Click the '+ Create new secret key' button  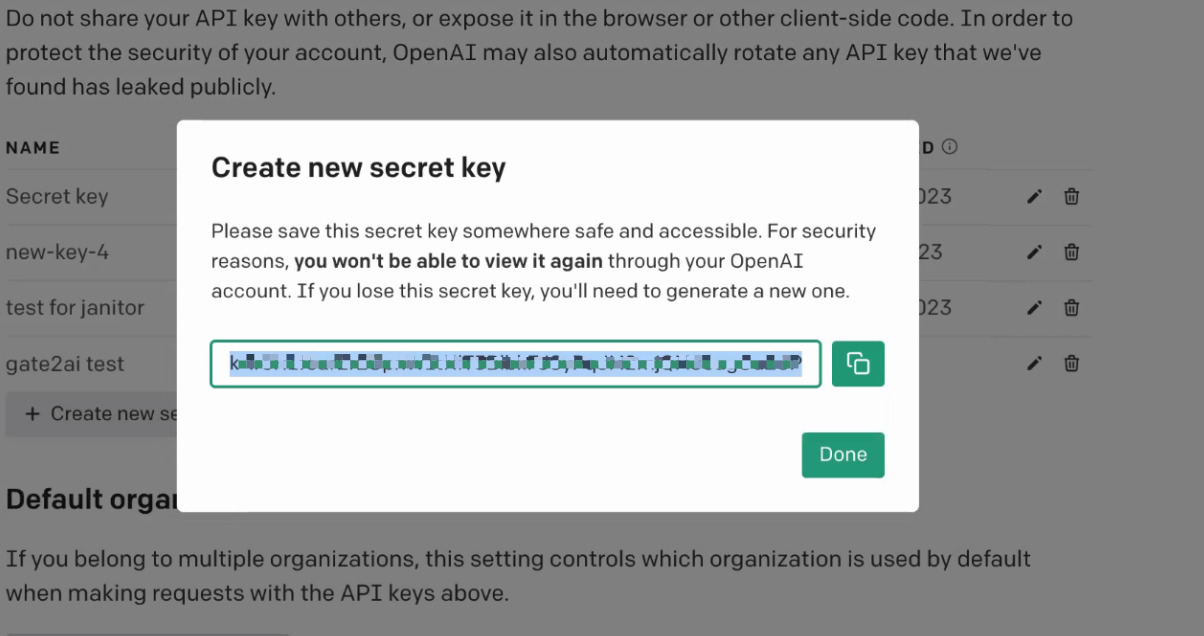(95, 414)
